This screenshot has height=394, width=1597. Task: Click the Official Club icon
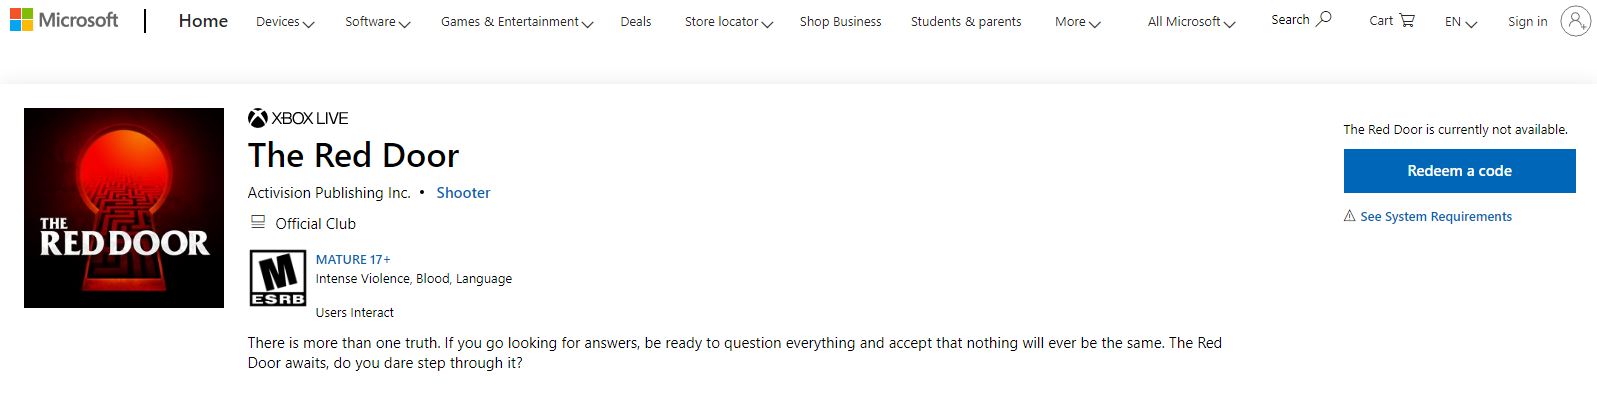tap(258, 223)
